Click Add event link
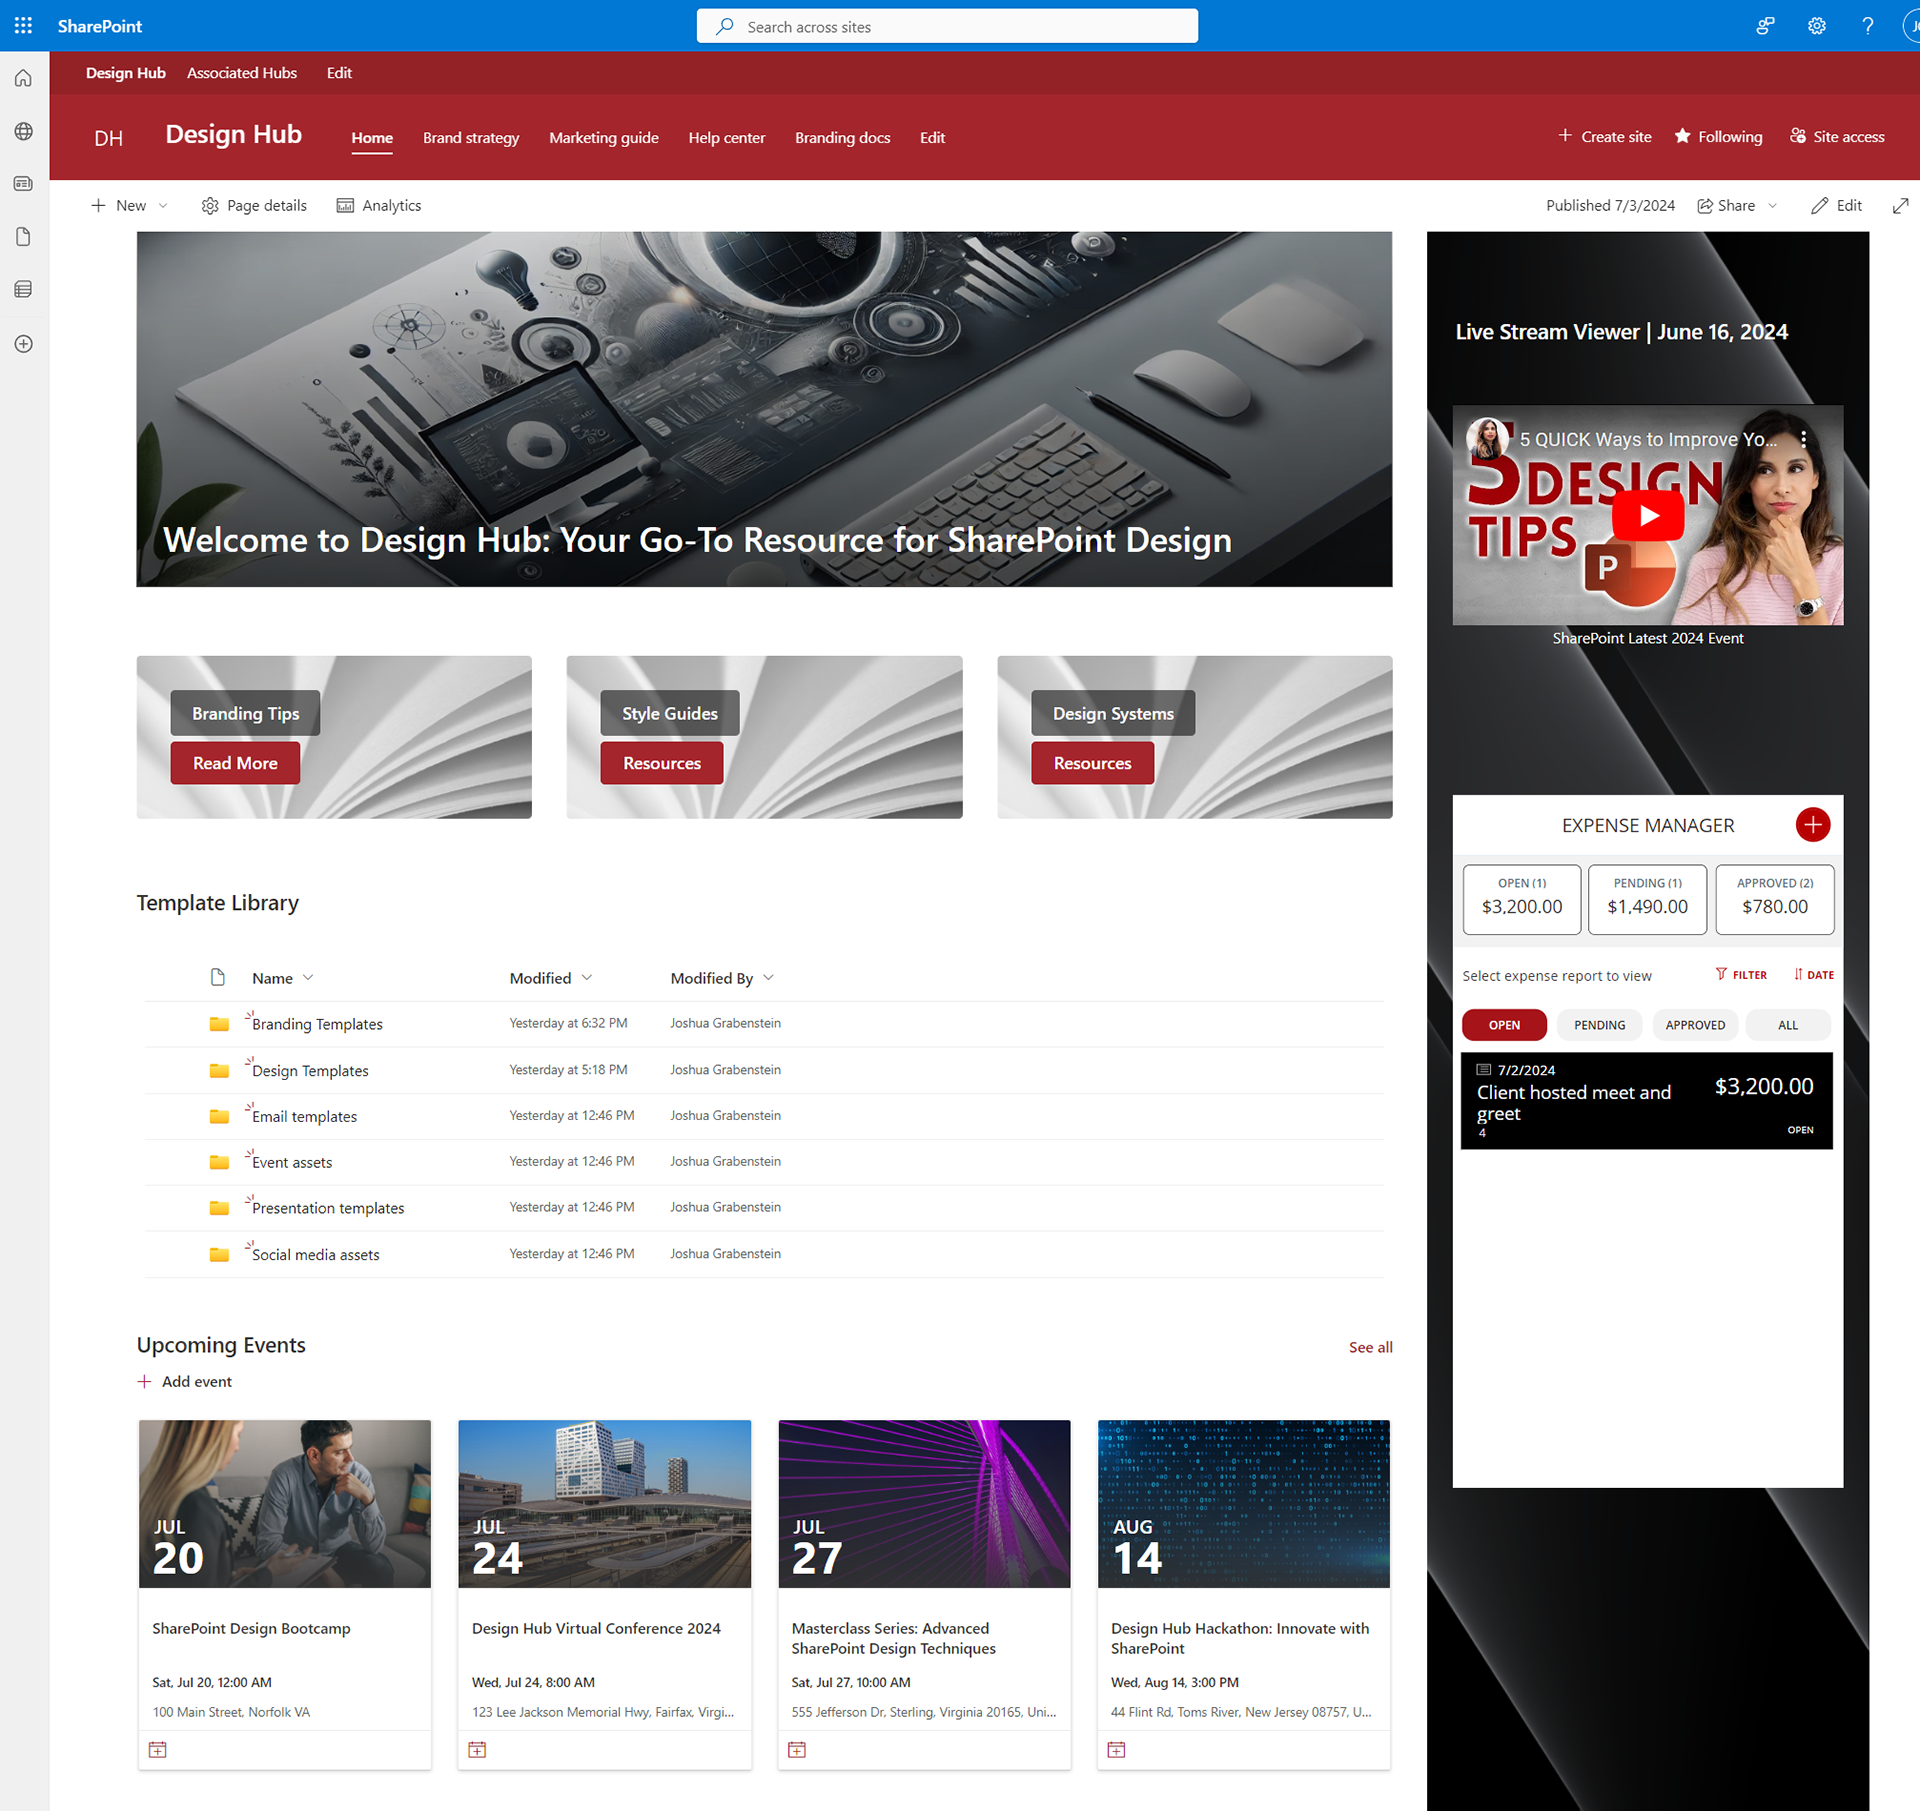The image size is (1920, 1811). pos(185,1381)
